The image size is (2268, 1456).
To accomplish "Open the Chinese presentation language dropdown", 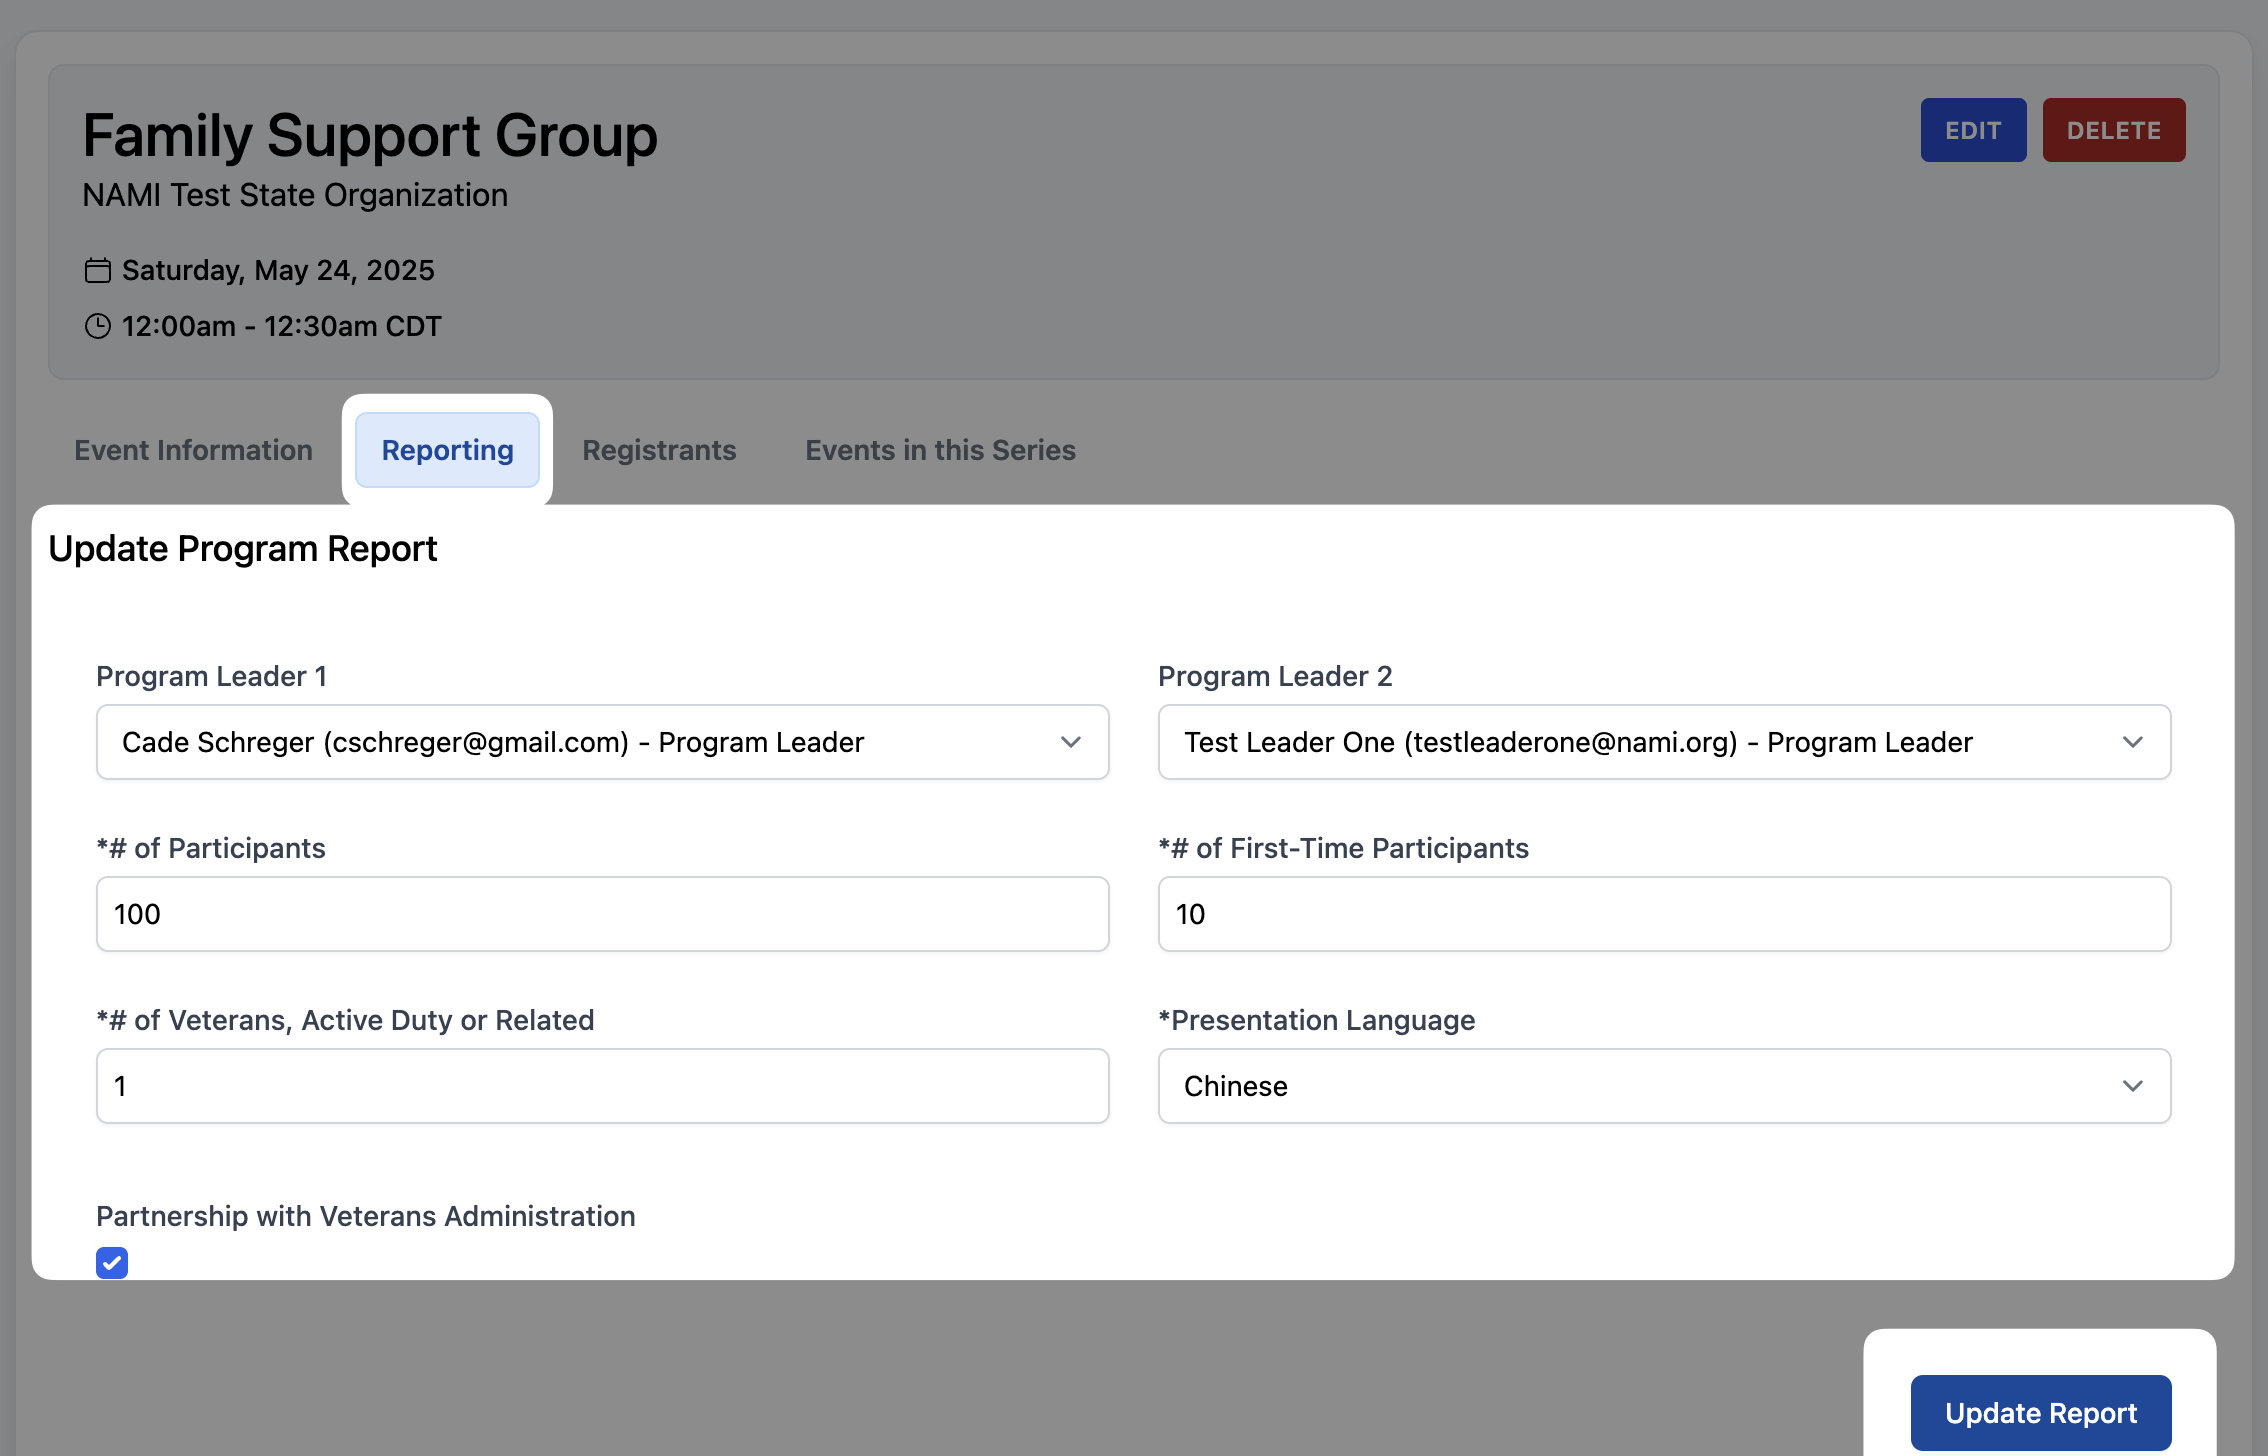I will (x=1663, y=1086).
